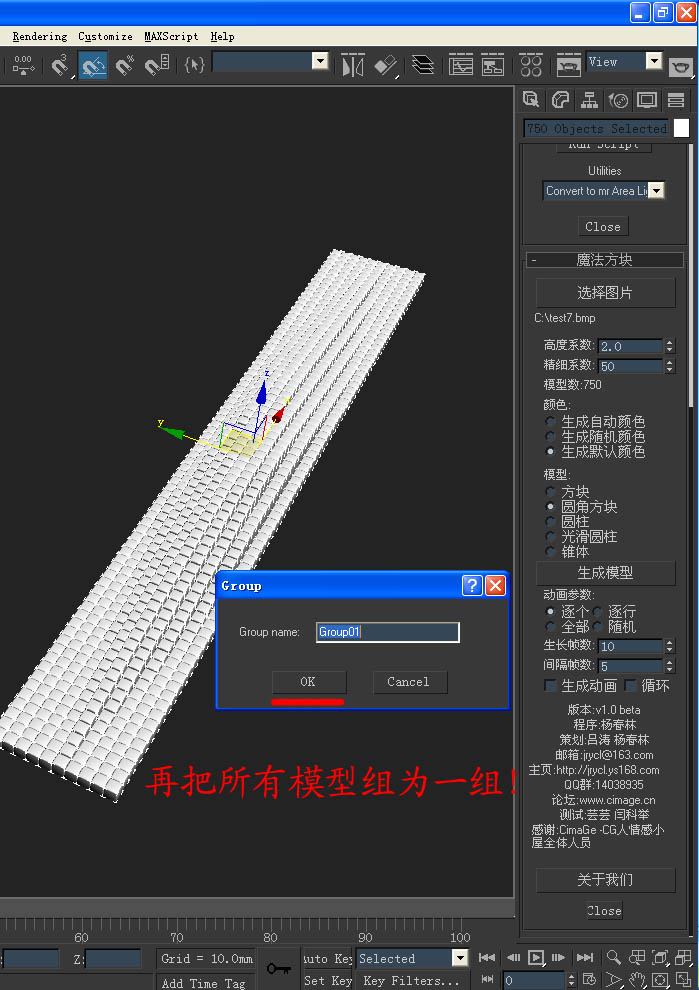
Task: Click the Align tool icon
Action: click(385, 65)
